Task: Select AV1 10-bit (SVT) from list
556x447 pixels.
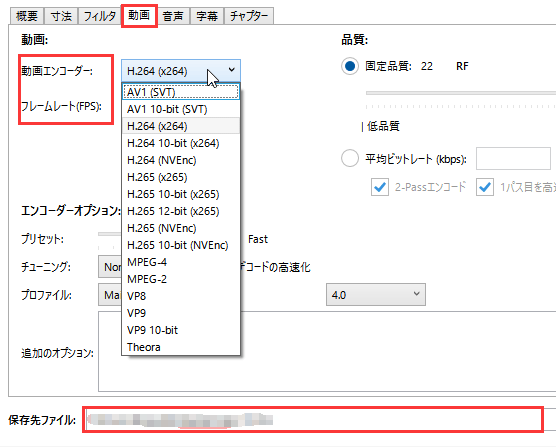Action: [x=181, y=109]
